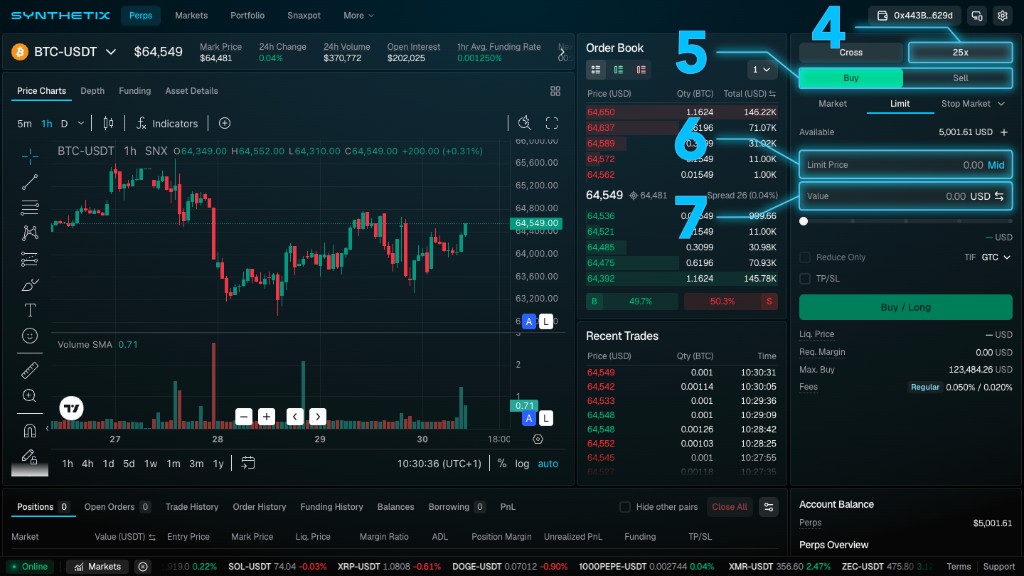Open the emoji icons tool
Viewport: 1024px width, 576px height.
pyautogui.click(x=29, y=336)
